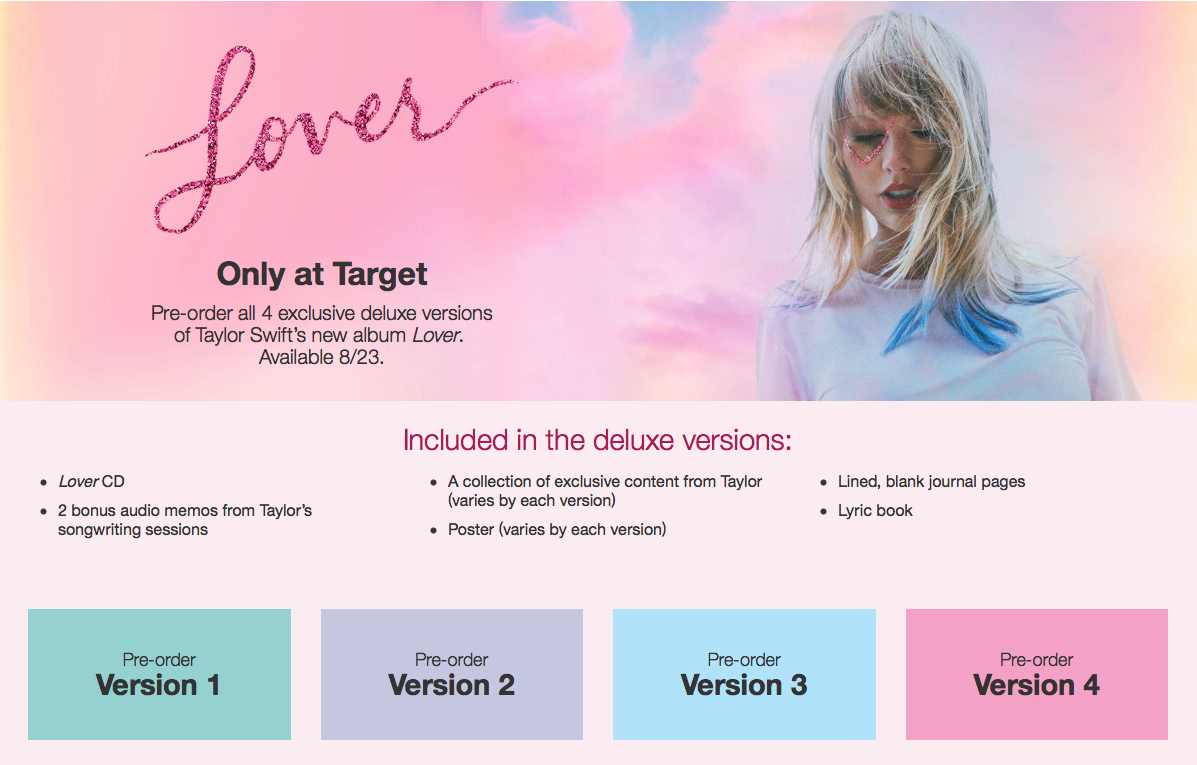Click the Poster varies by each version bullet

557,529
